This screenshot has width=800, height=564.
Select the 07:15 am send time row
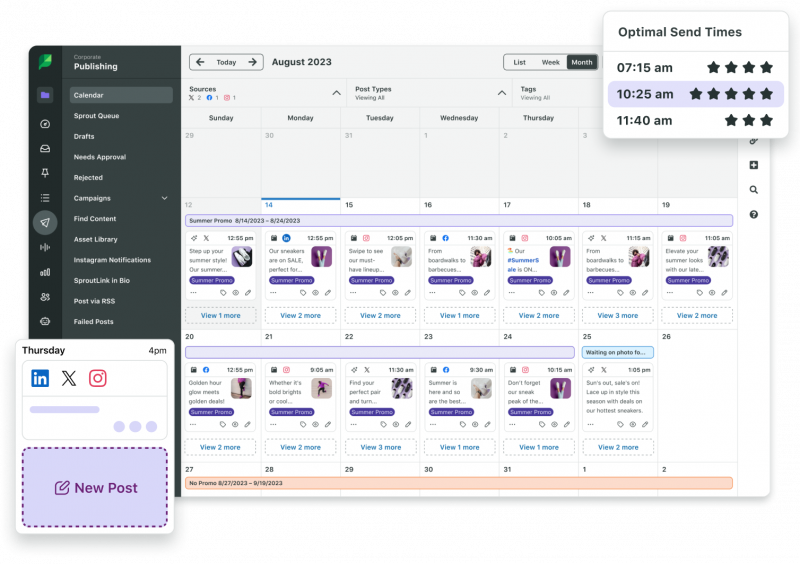(695, 67)
